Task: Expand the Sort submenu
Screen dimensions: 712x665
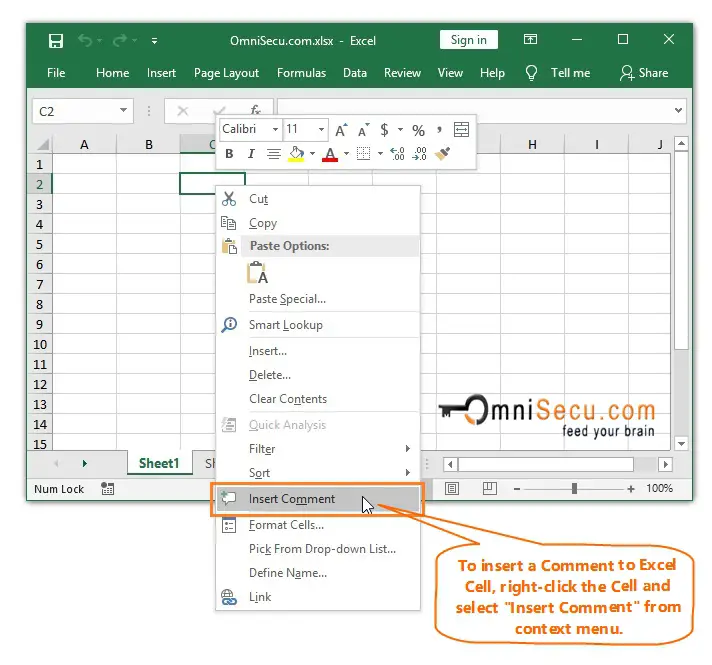Action: click(318, 473)
